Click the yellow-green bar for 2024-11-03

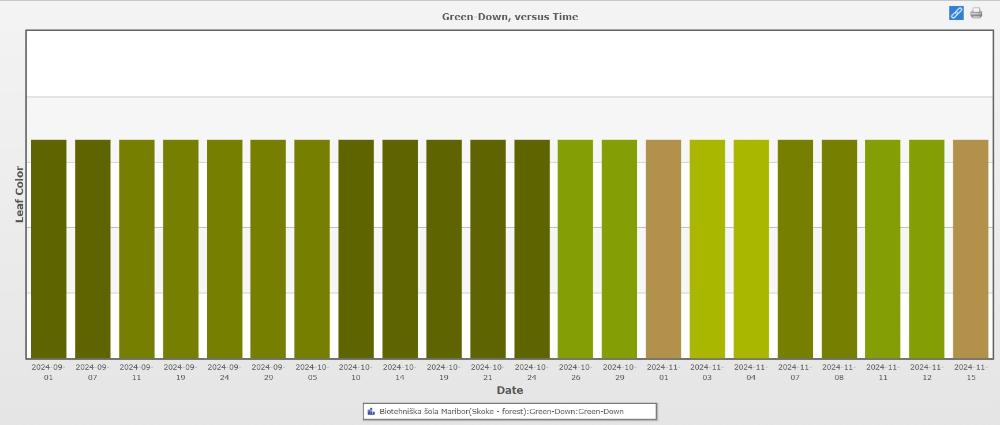click(707, 248)
